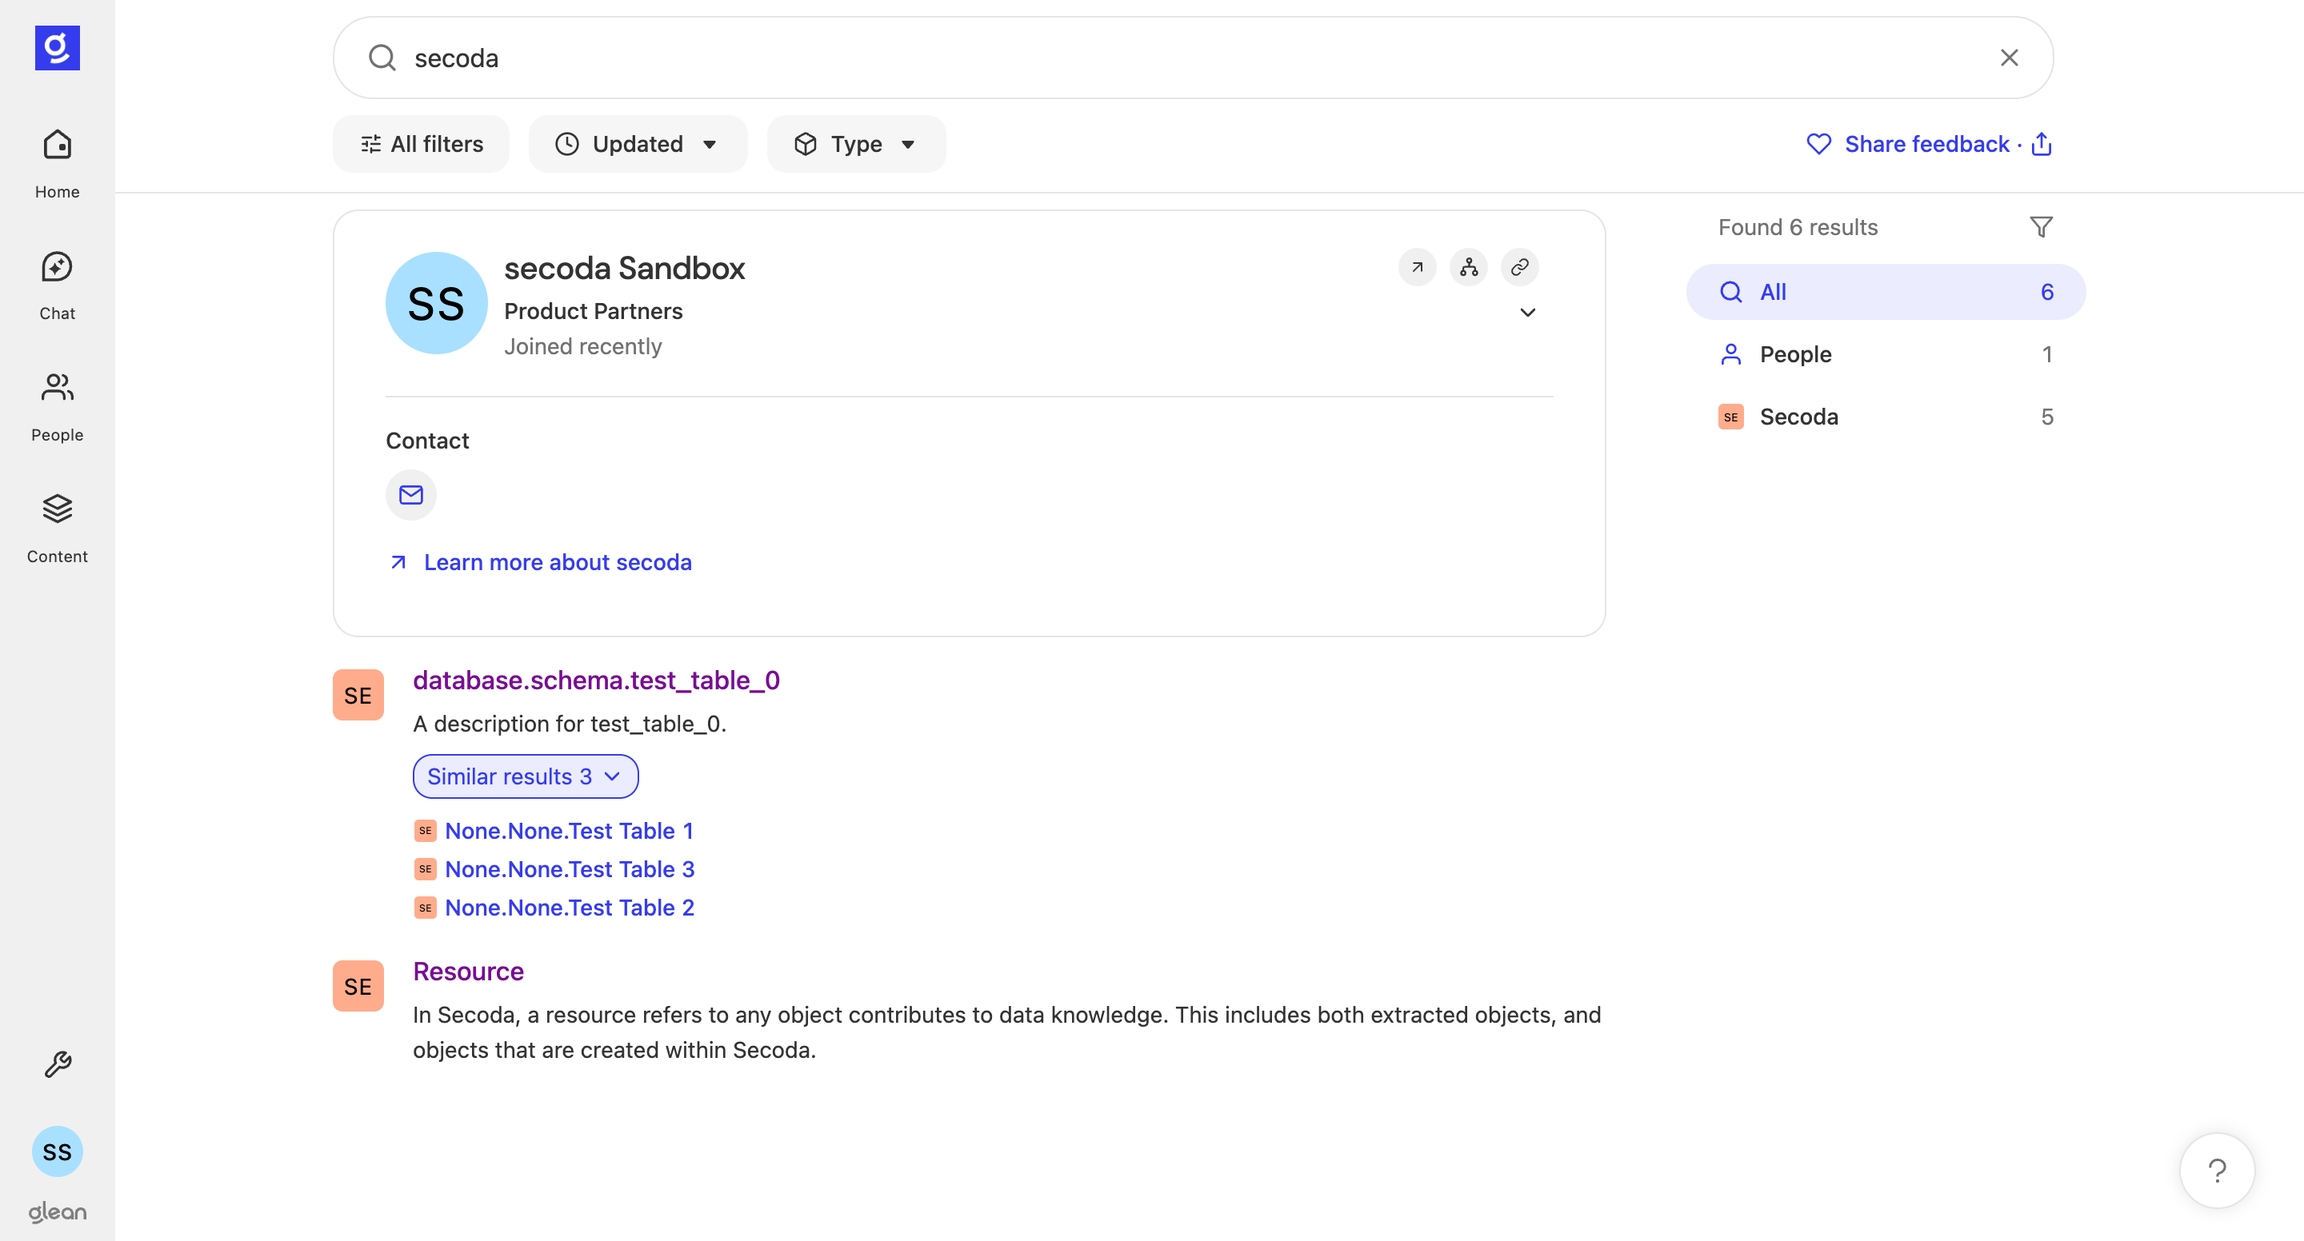
Task: Open the Type filter dropdown
Action: tap(856, 144)
